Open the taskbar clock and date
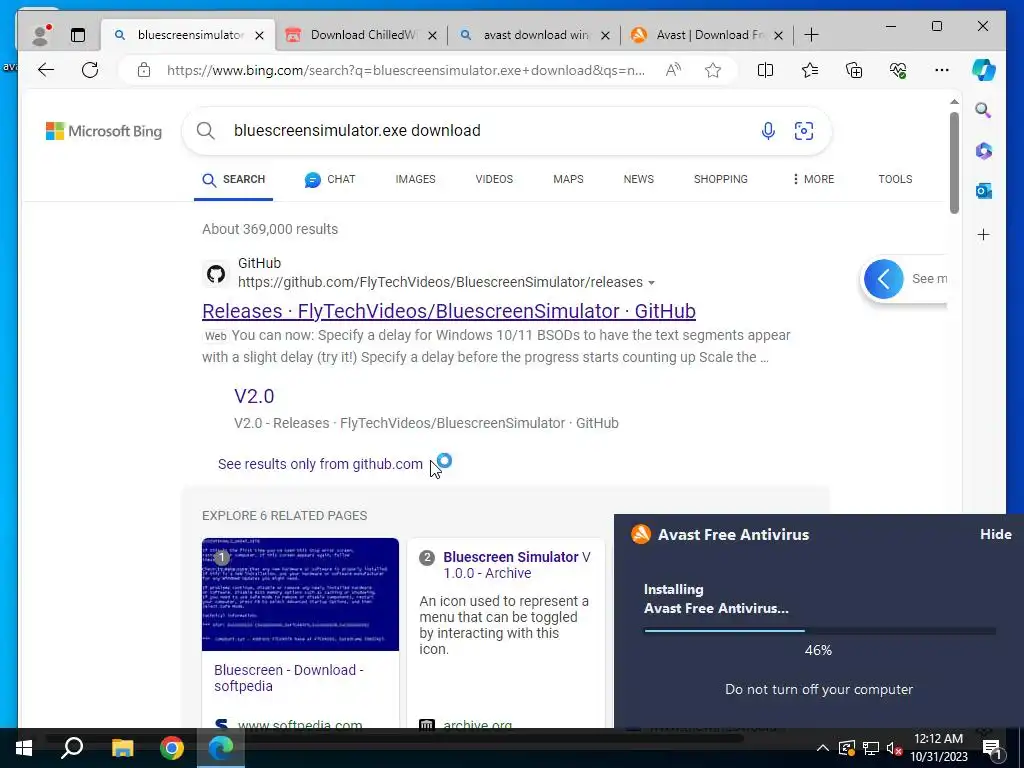Screen dimensions: 1024x768 (938, 748)
